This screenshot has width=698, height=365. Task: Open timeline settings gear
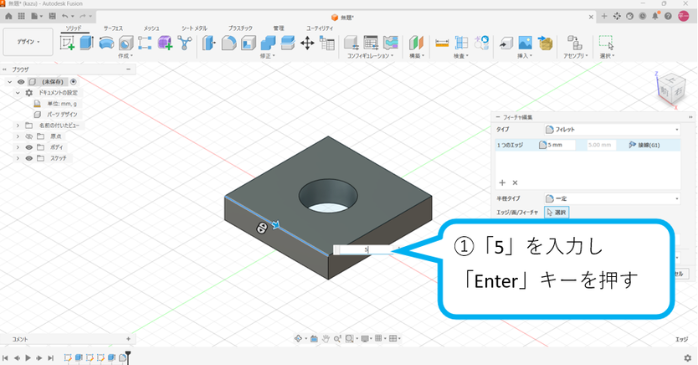click(688, 358)
